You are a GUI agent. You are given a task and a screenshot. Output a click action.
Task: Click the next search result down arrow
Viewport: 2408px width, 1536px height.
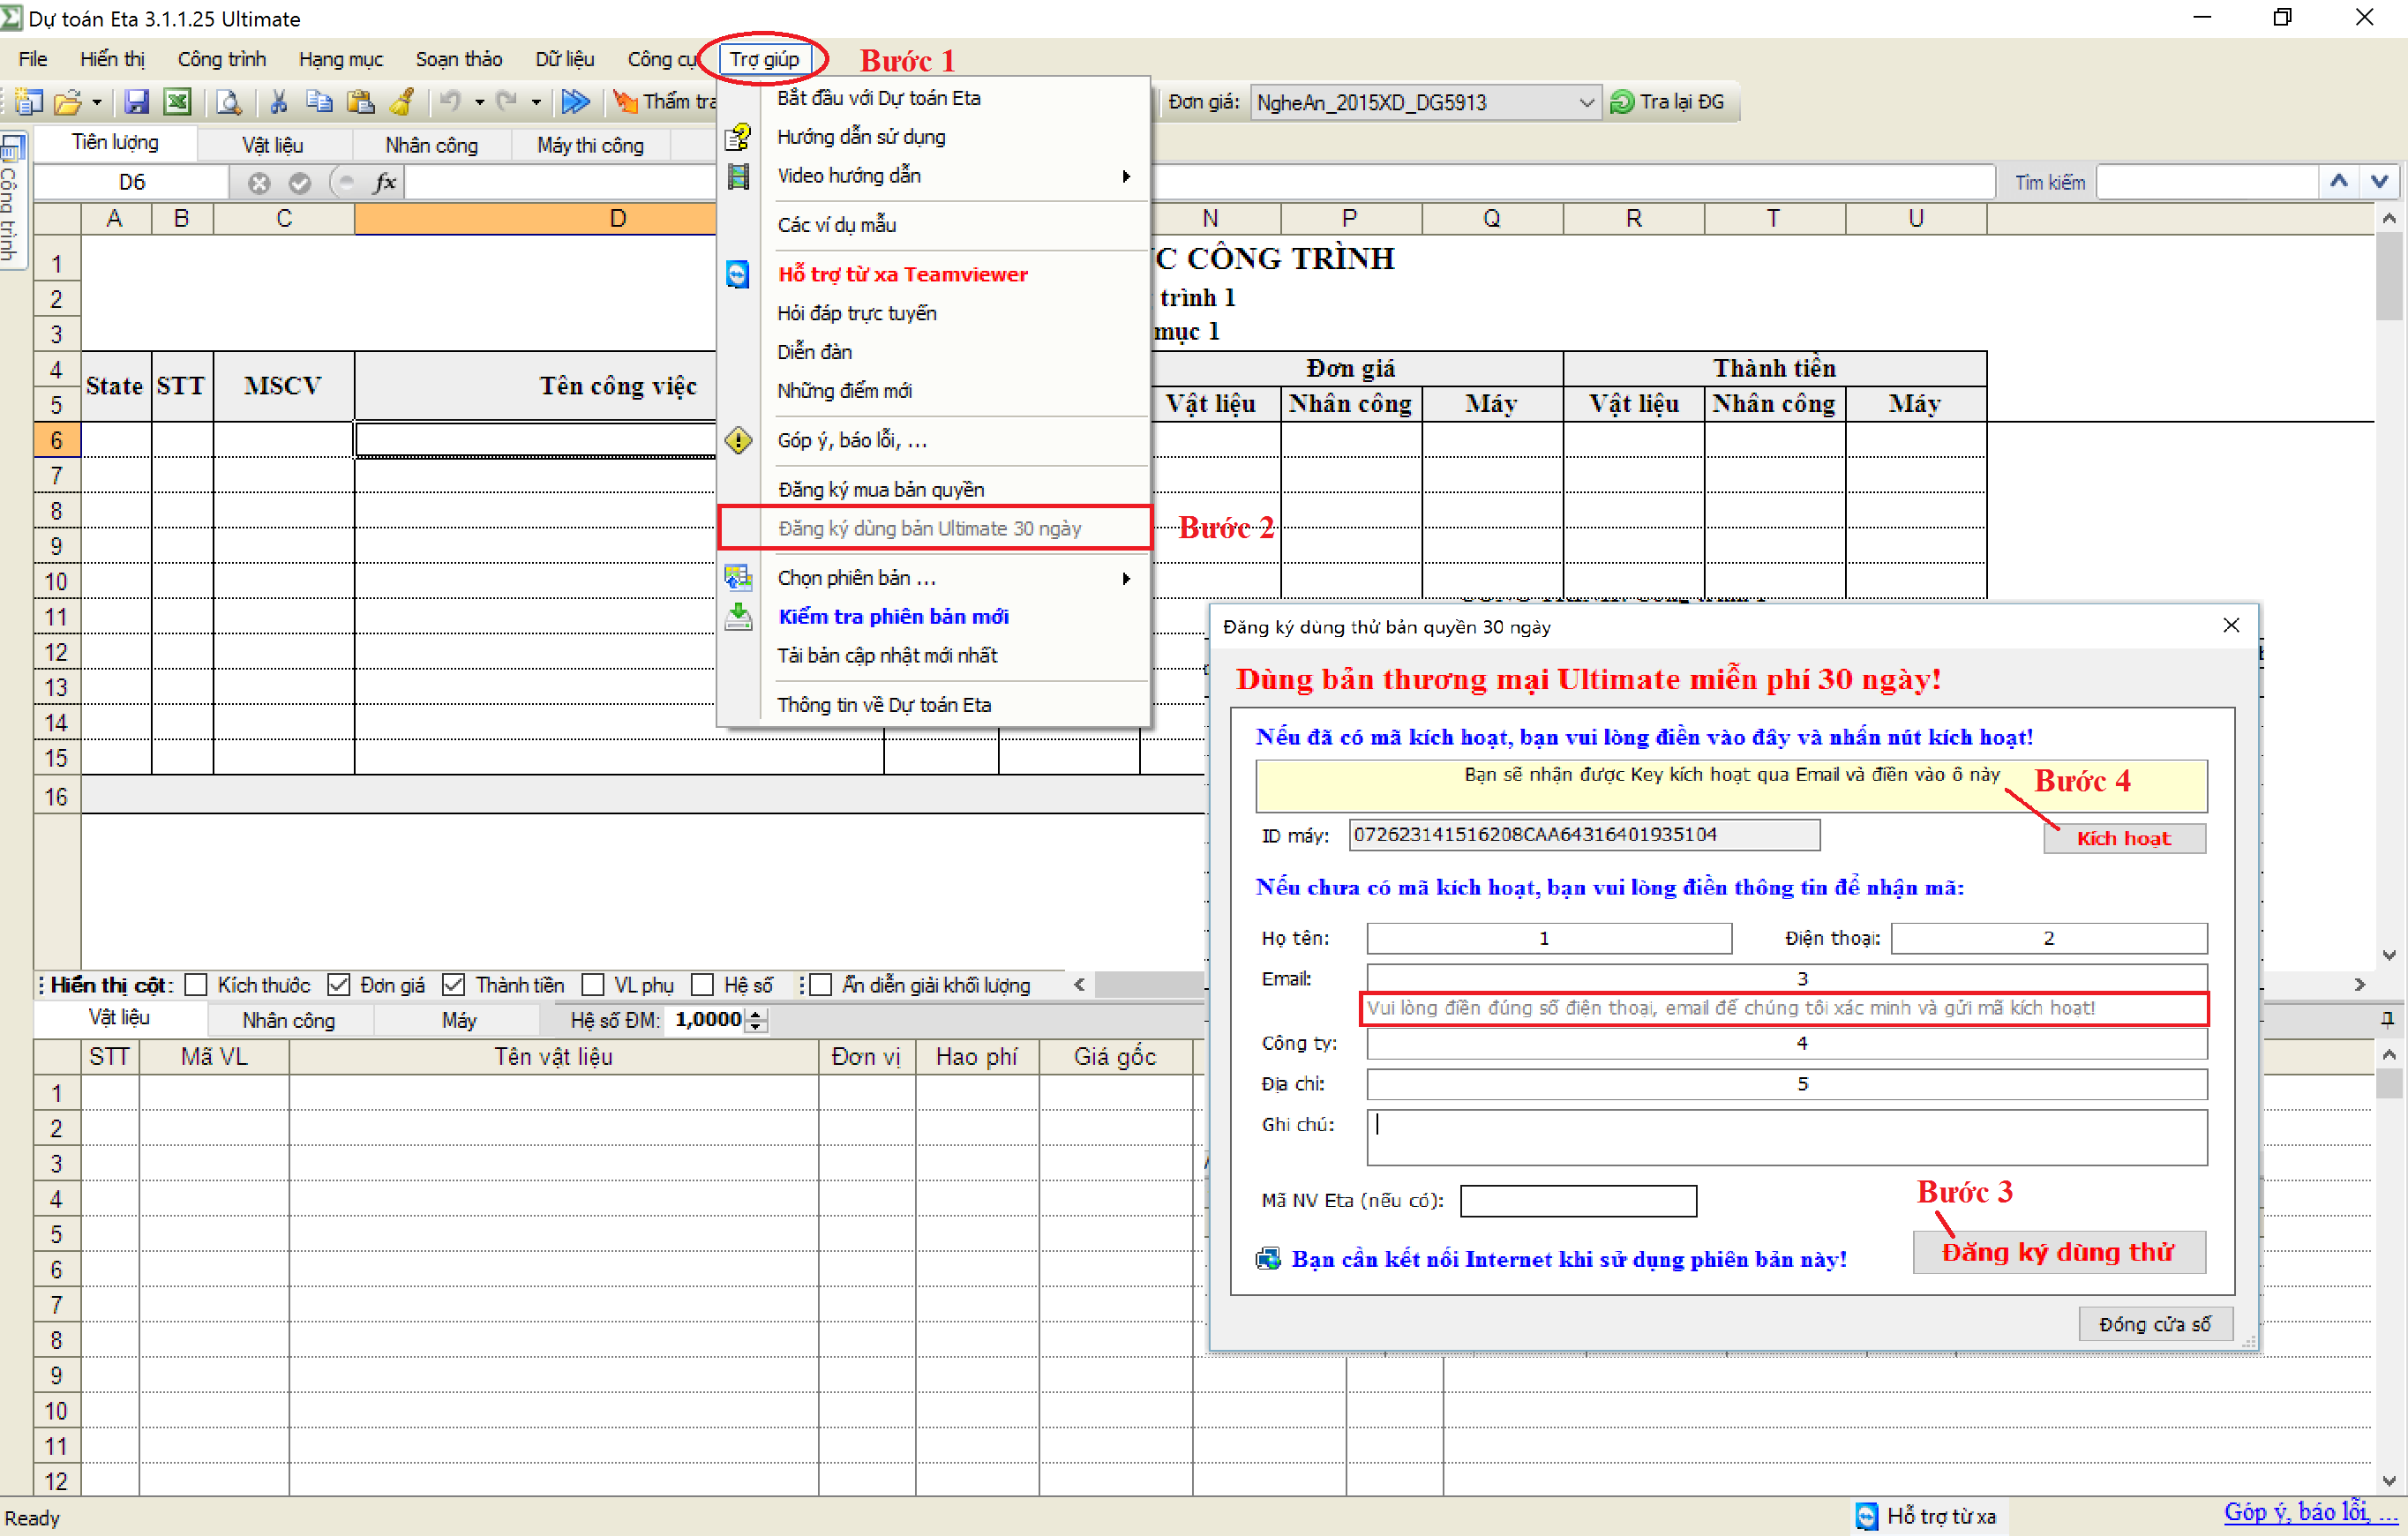pyautogui.click(x=2380, y=182)
